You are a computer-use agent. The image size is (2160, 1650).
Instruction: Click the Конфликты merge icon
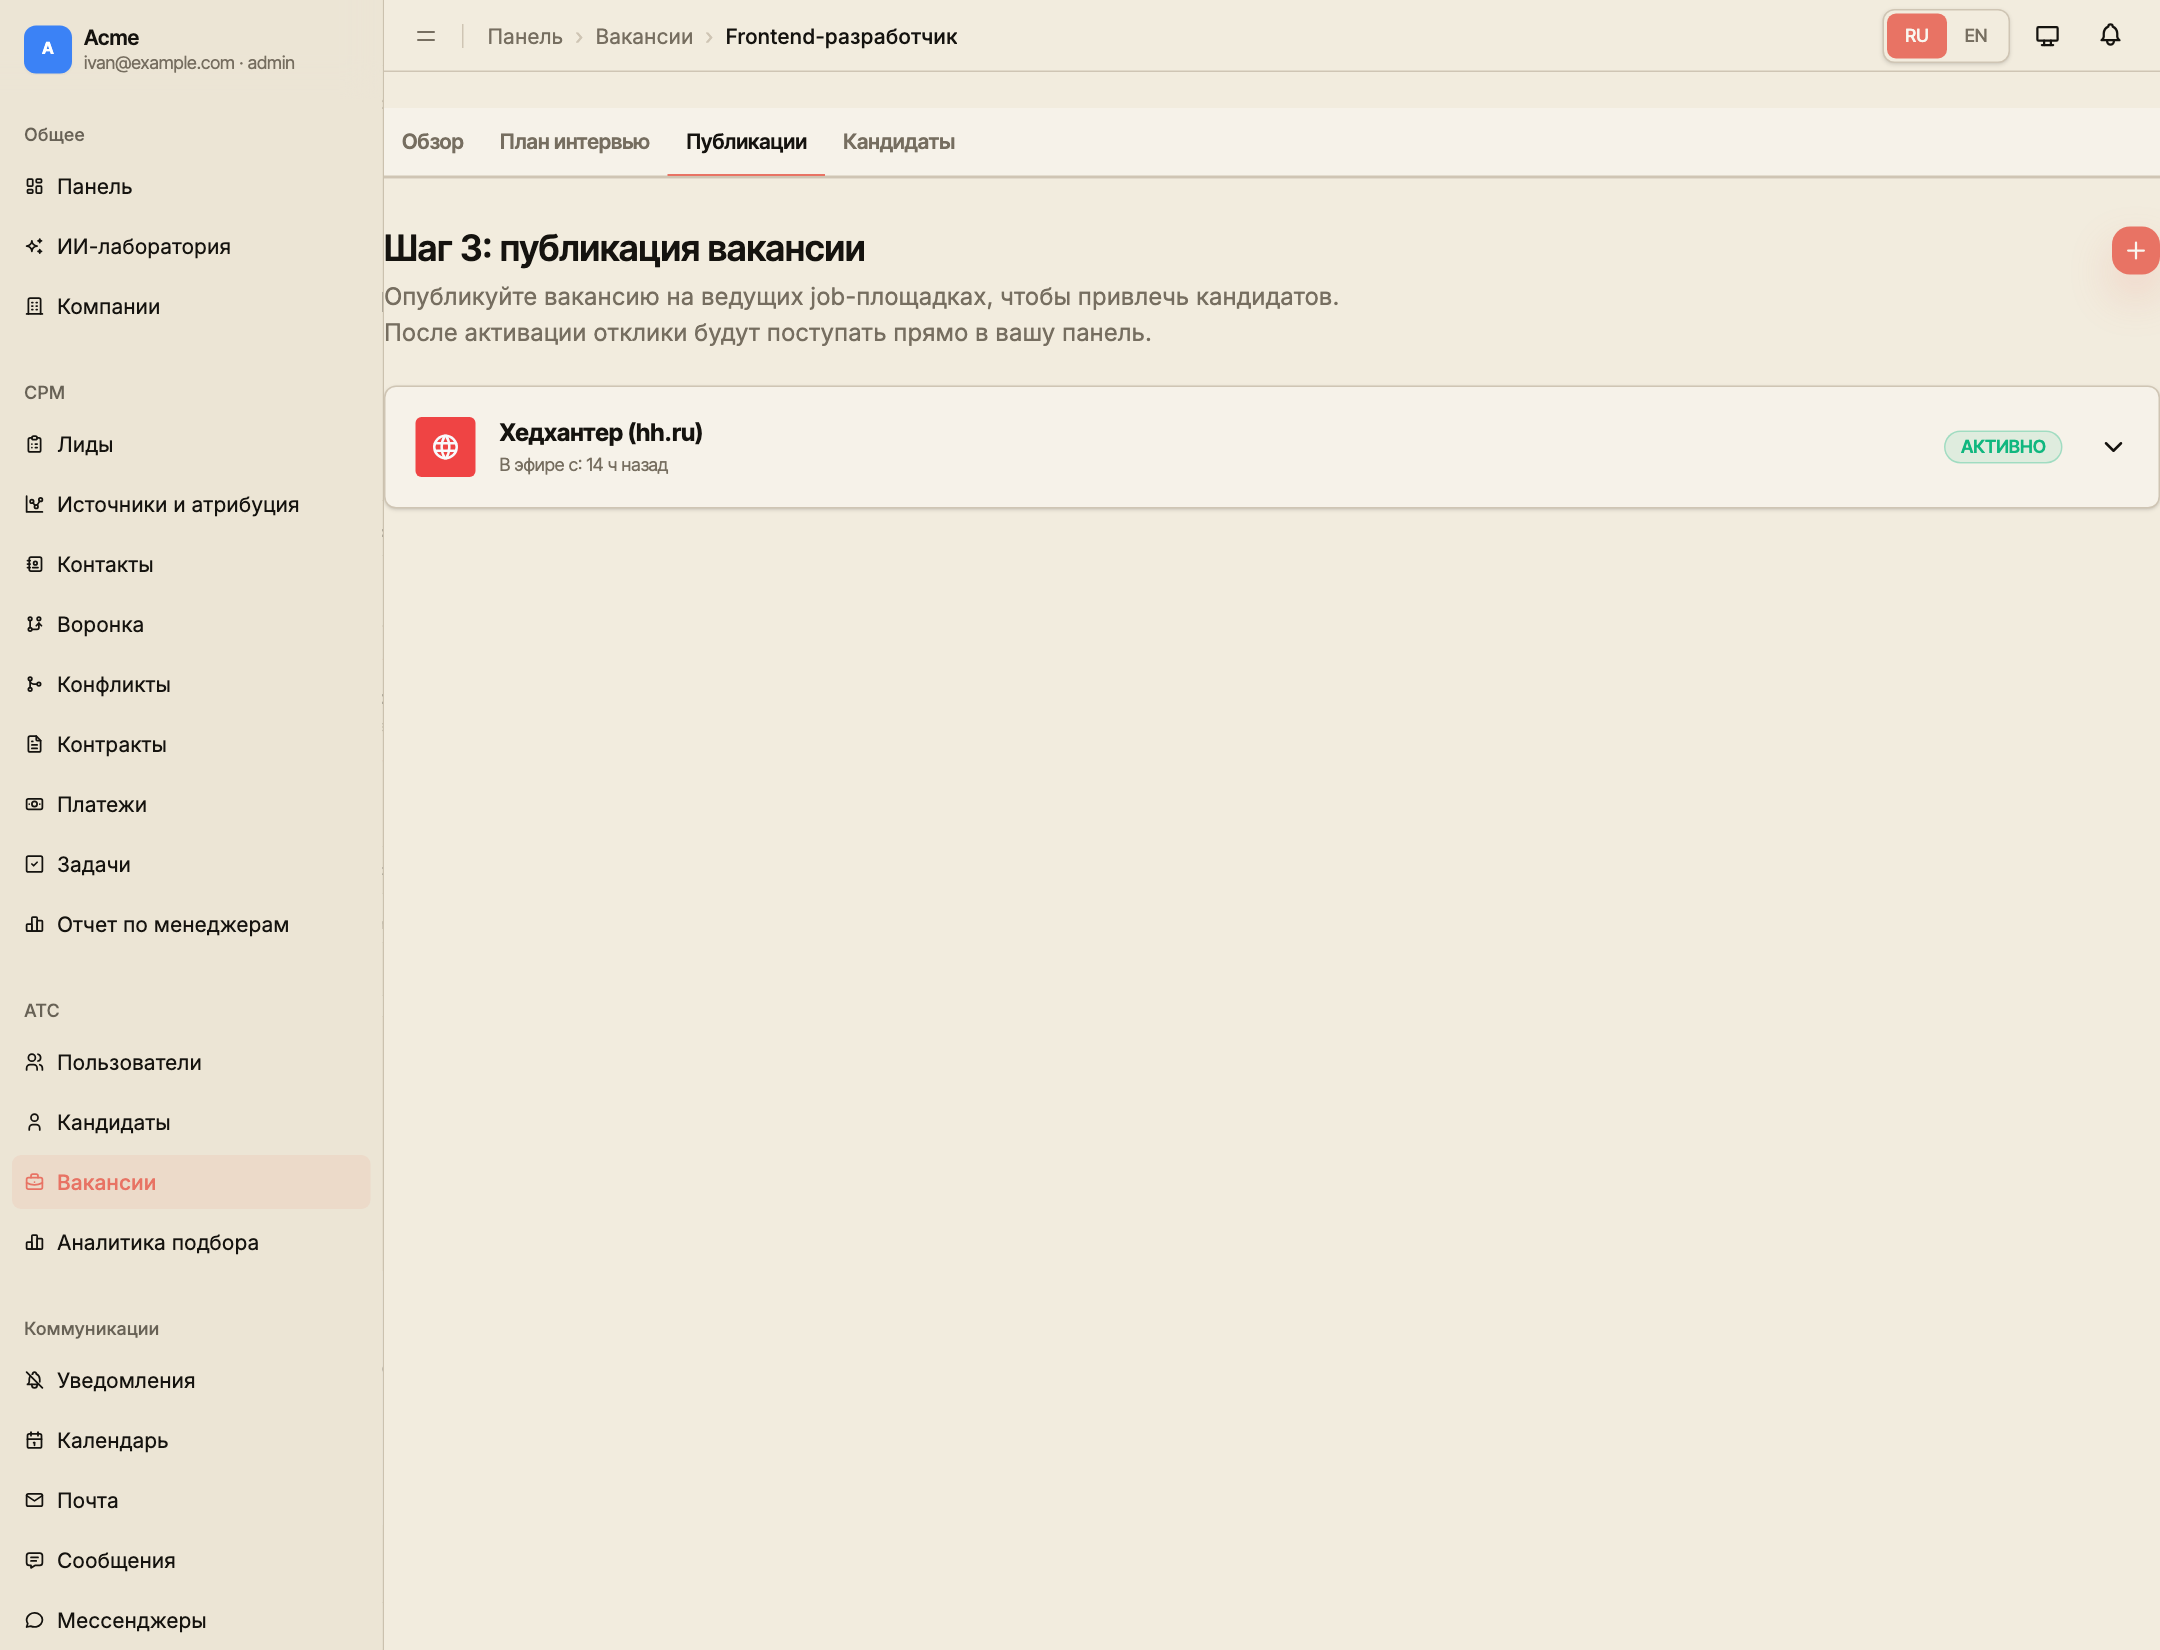[35, 685]
